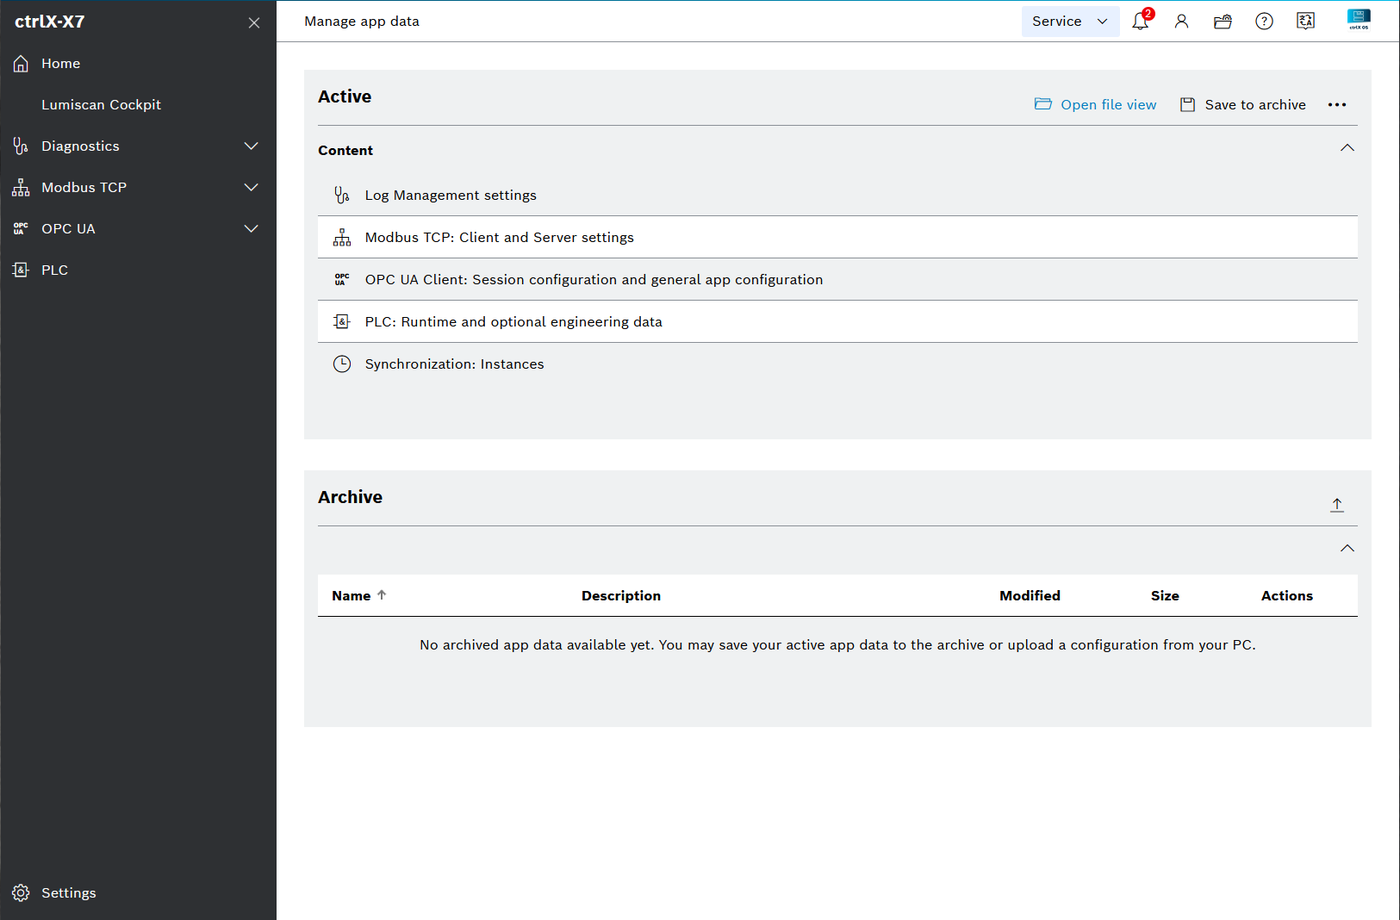Collapse the Content section chevron
The width and height of the screenshot is (1400, 920).
click(x=1347, y=148)
